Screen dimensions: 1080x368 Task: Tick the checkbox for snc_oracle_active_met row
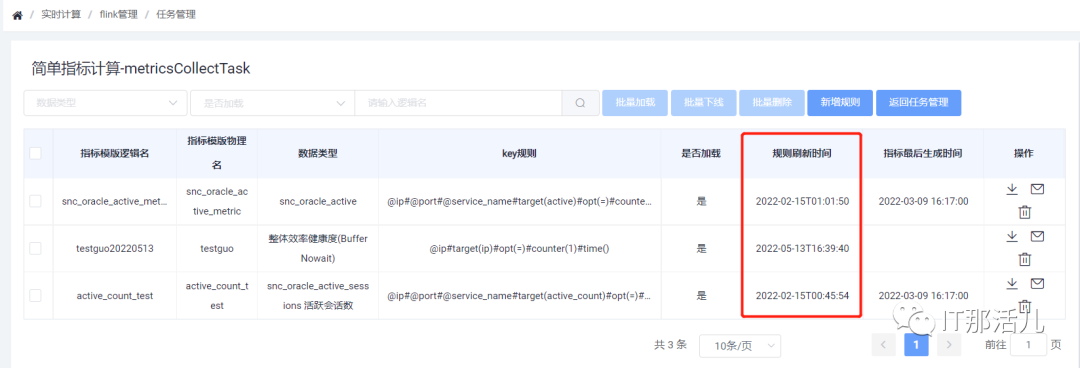35,201
